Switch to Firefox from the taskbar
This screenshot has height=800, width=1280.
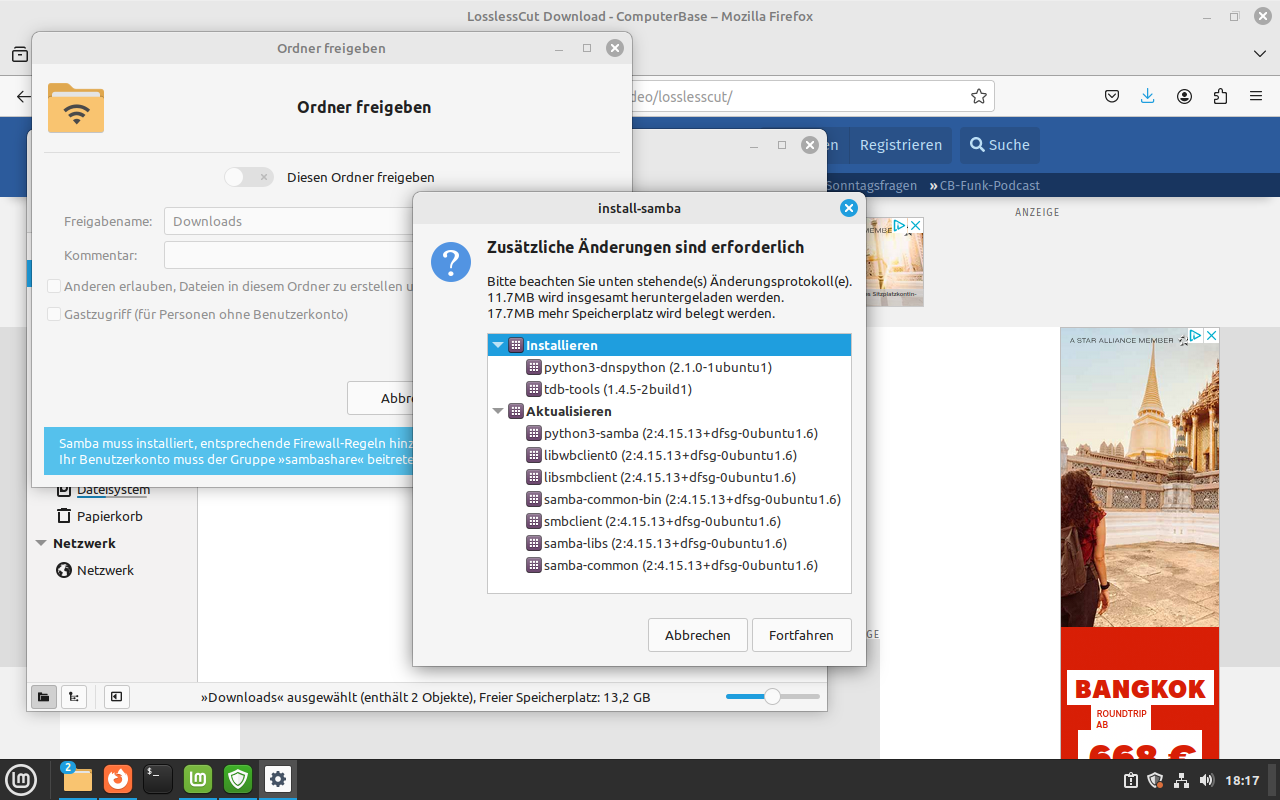click(x=118, y=779)
